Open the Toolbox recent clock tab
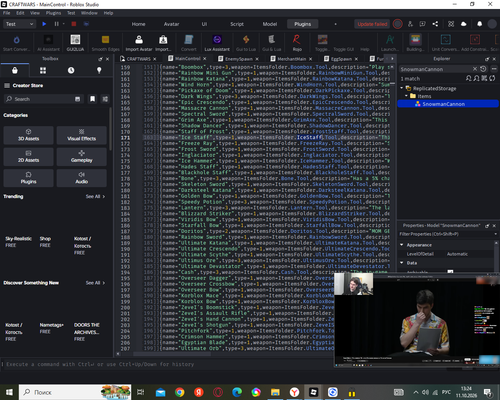500x400 pixels. 71,70
